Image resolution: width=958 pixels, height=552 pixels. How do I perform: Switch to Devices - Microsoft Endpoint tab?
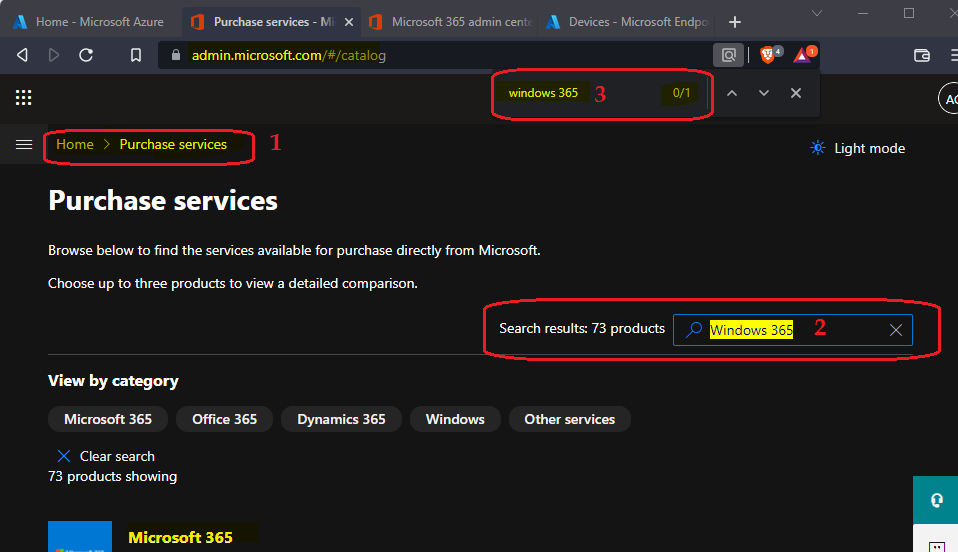[629, 22]
